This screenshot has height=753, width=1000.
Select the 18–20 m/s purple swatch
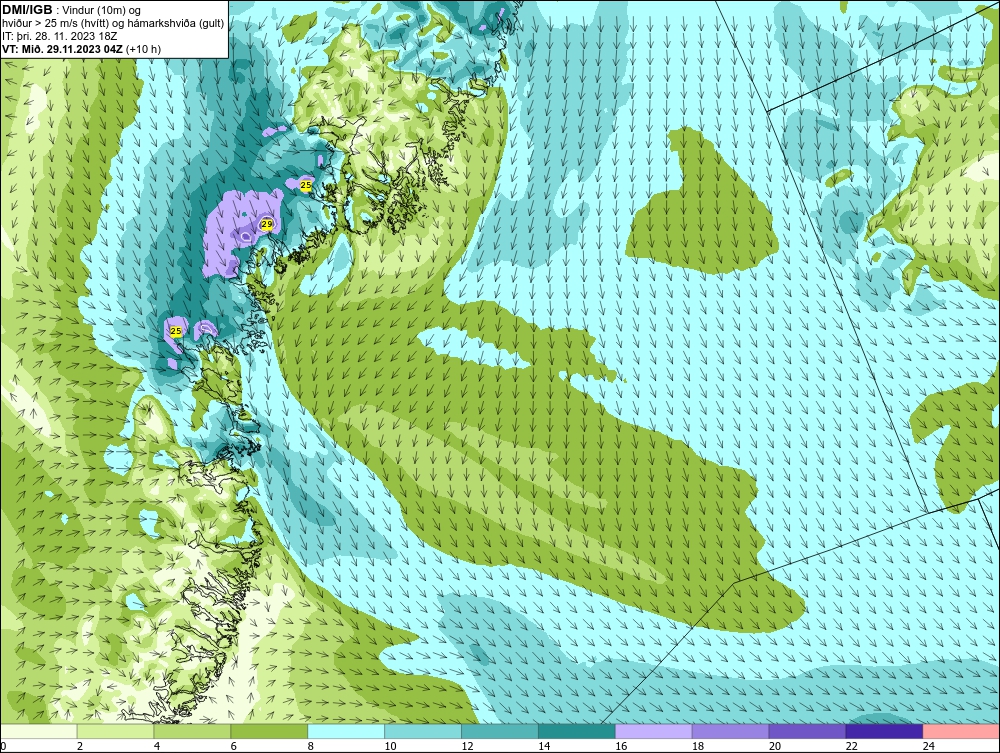tap(730, 731)
